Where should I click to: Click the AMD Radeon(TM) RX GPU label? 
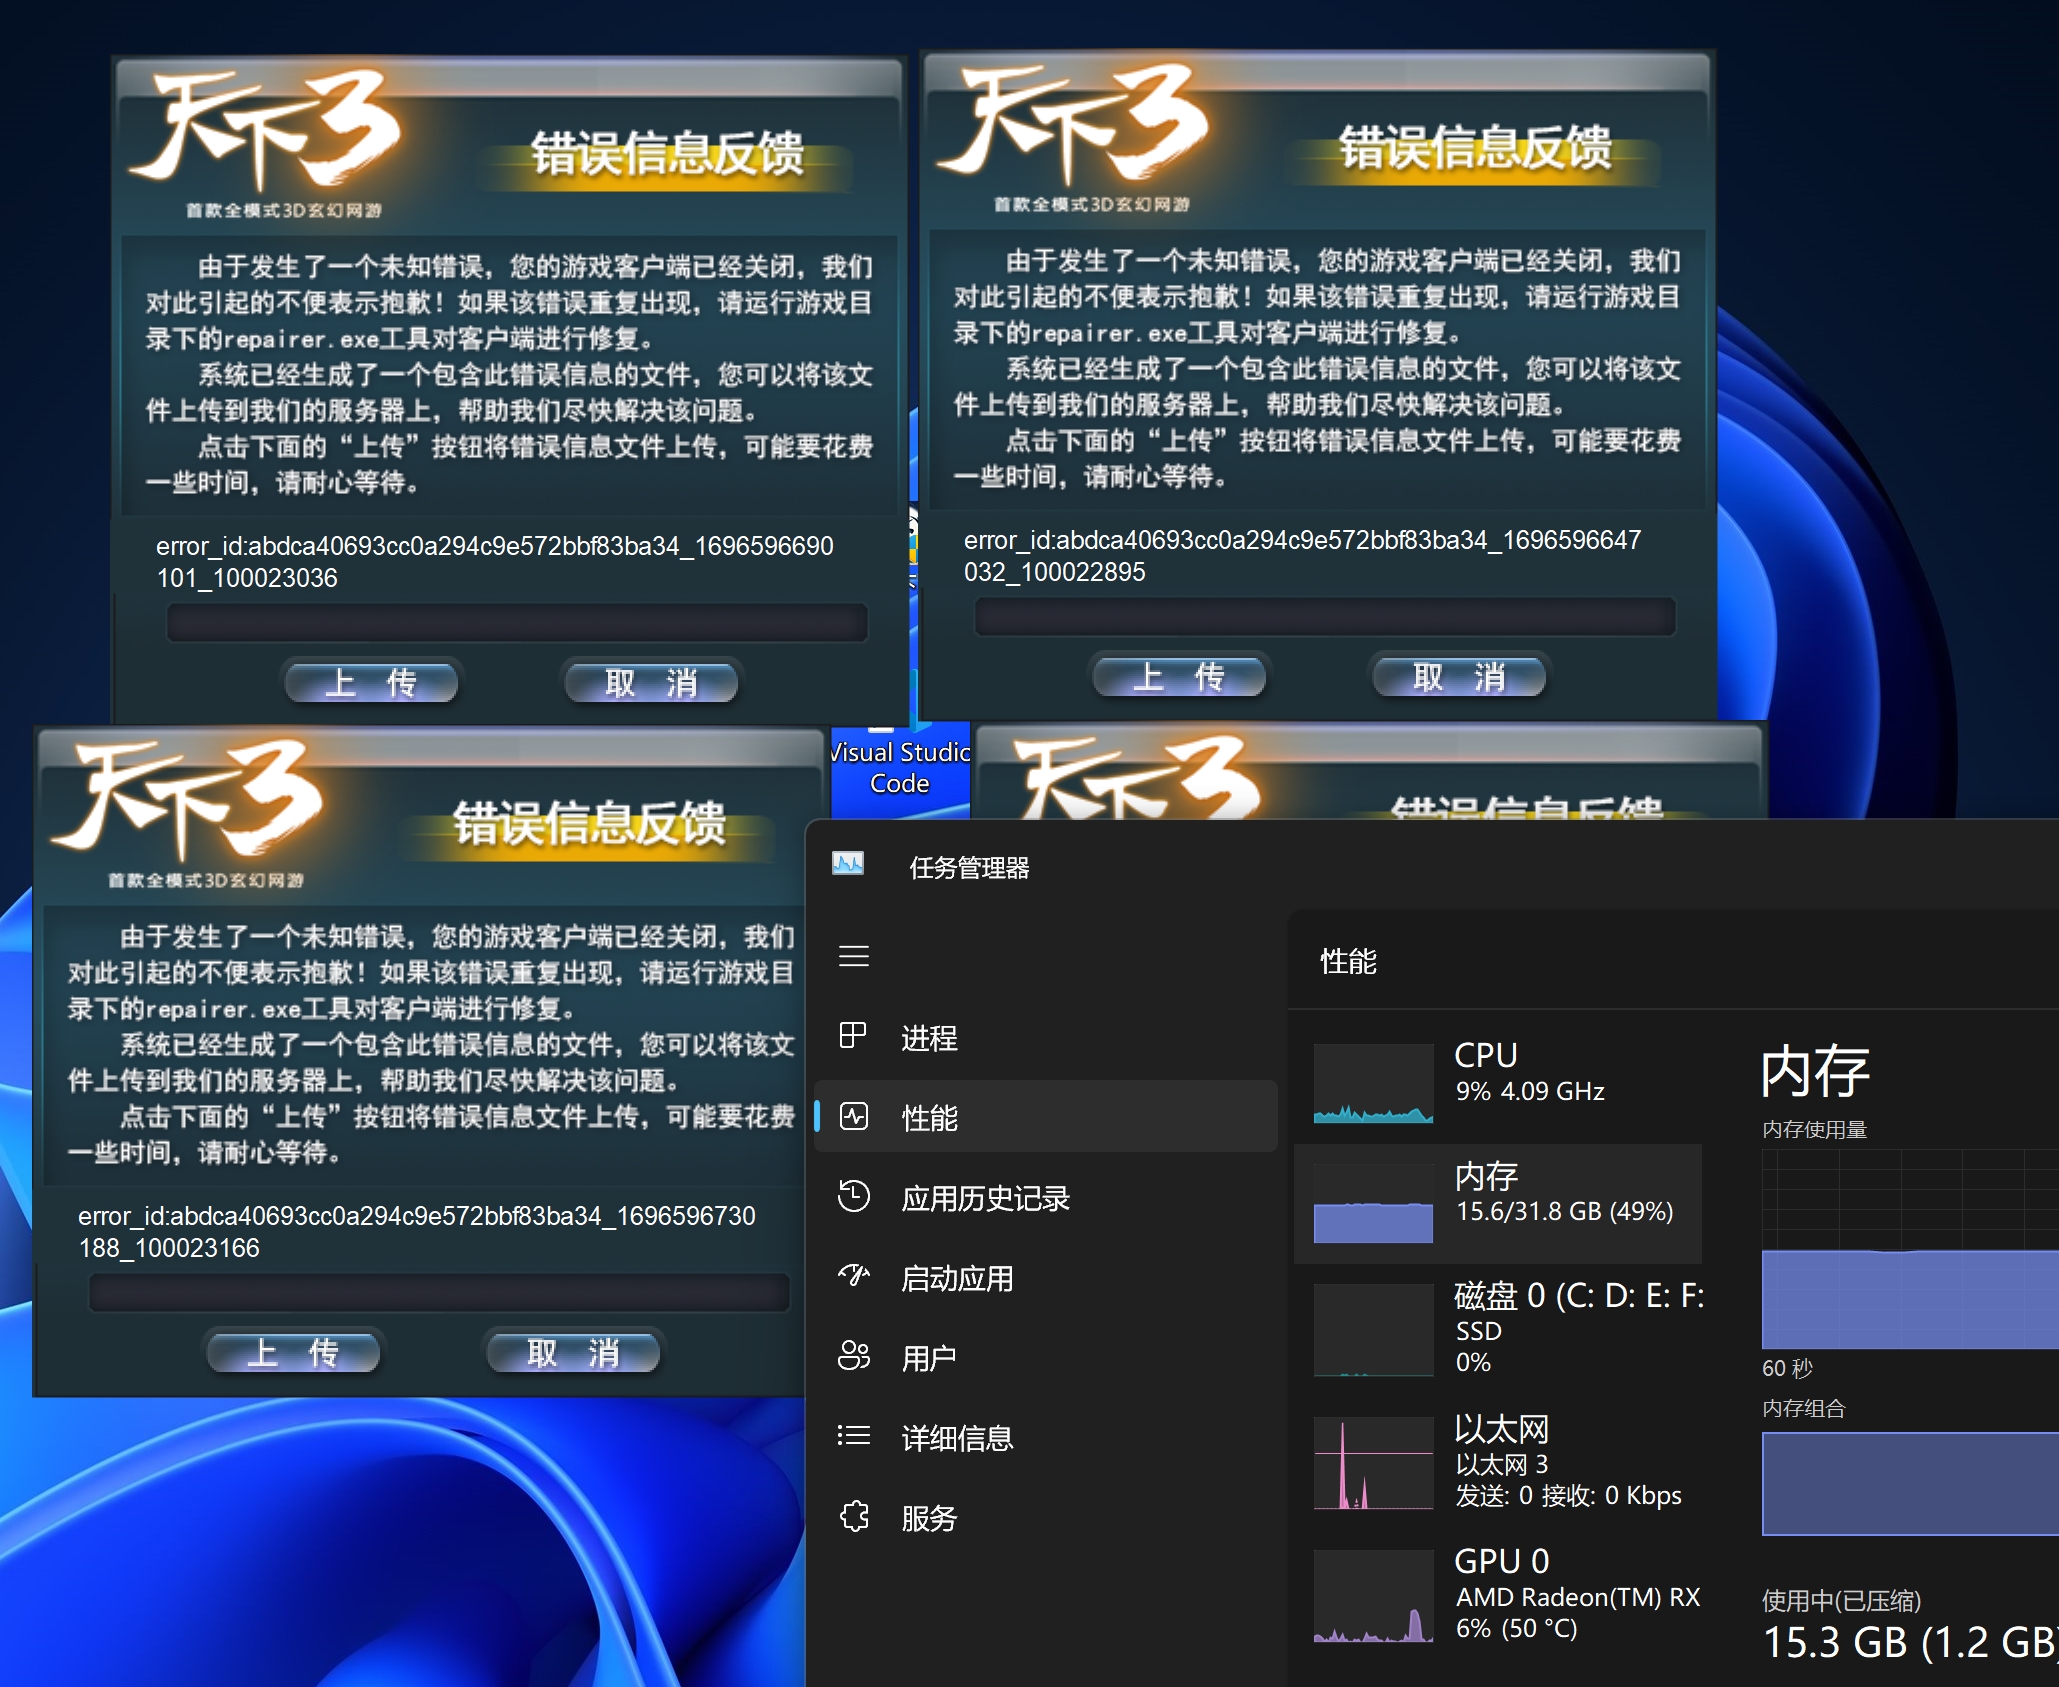(1578, 1597)
